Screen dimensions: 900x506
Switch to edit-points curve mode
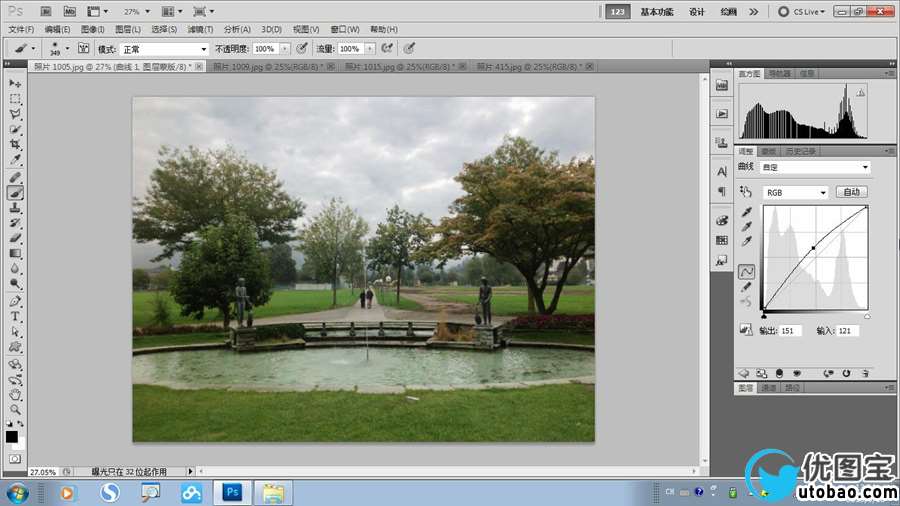tap(746, 271)
